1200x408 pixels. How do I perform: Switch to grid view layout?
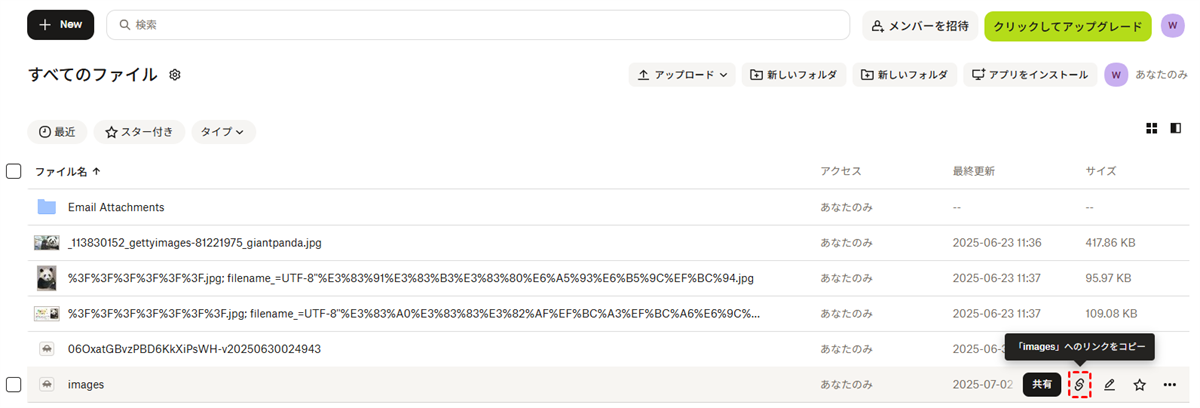coord(1151,128)
